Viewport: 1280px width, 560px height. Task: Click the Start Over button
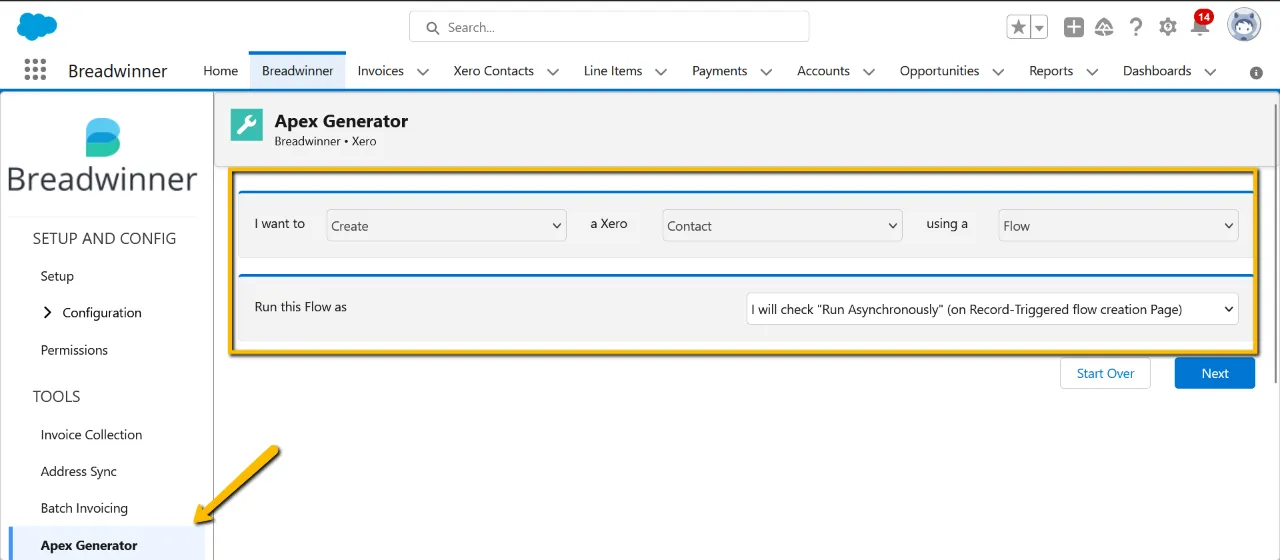tap(1105, 373)
